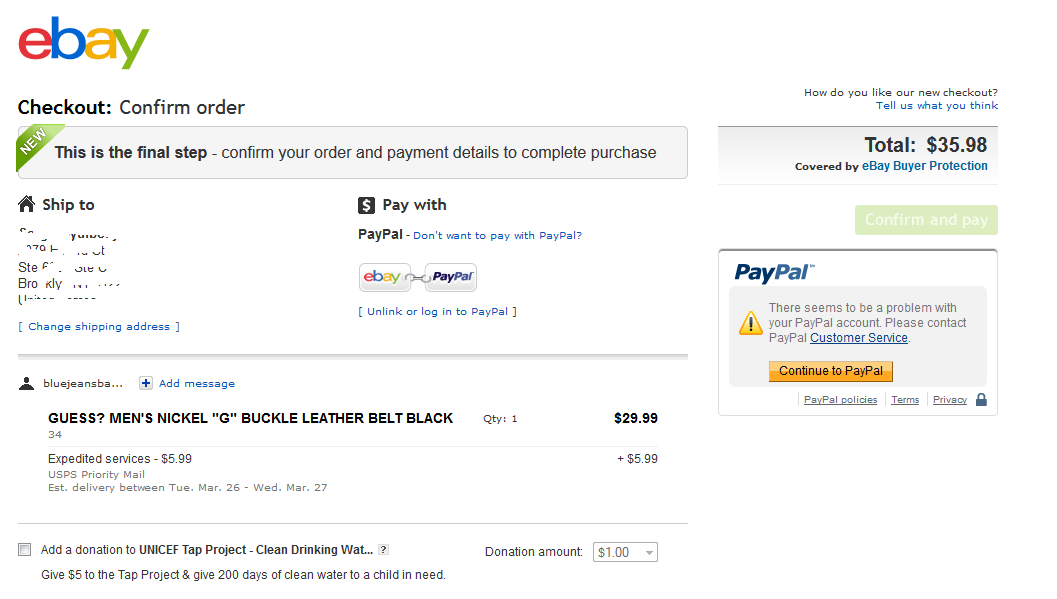Click the PayPal warning triangle icon
The image size is (1057, 599).
pyautogui.click(x=750, y=323)
